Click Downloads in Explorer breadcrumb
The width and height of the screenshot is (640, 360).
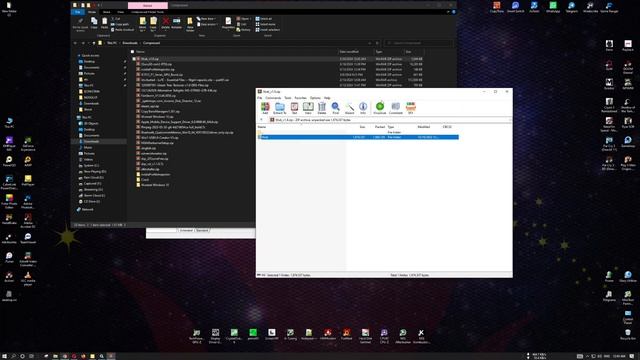pyautogui.click(x=130, y=43)
